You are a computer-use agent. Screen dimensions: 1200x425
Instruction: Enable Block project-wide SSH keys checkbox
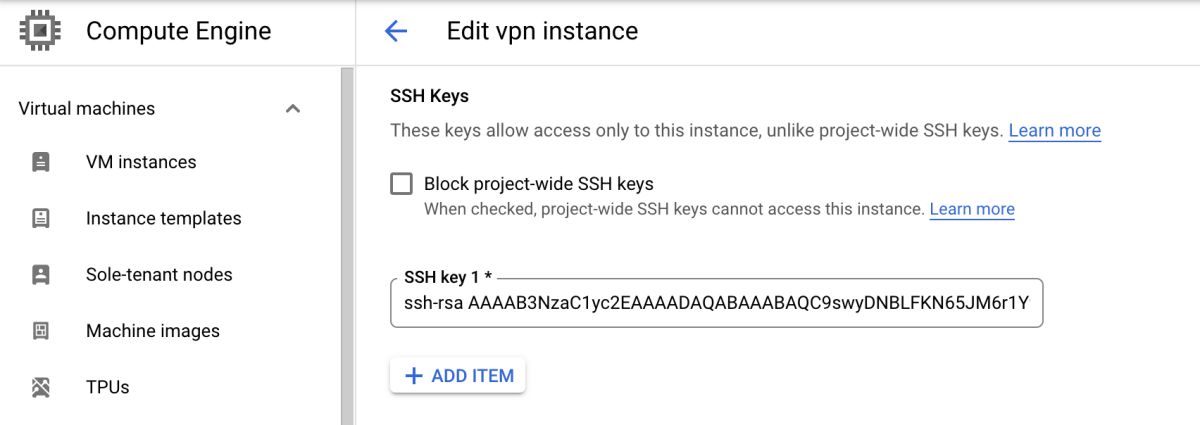[x=401, y=184]
